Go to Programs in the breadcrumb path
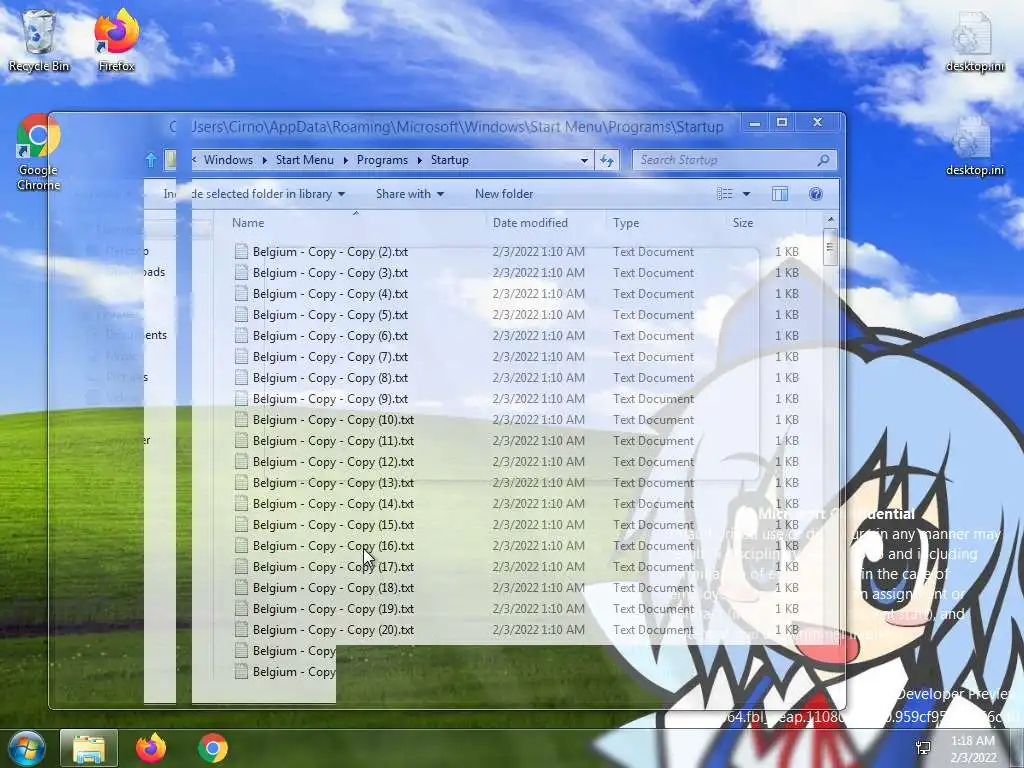 [x=382, y=160]
